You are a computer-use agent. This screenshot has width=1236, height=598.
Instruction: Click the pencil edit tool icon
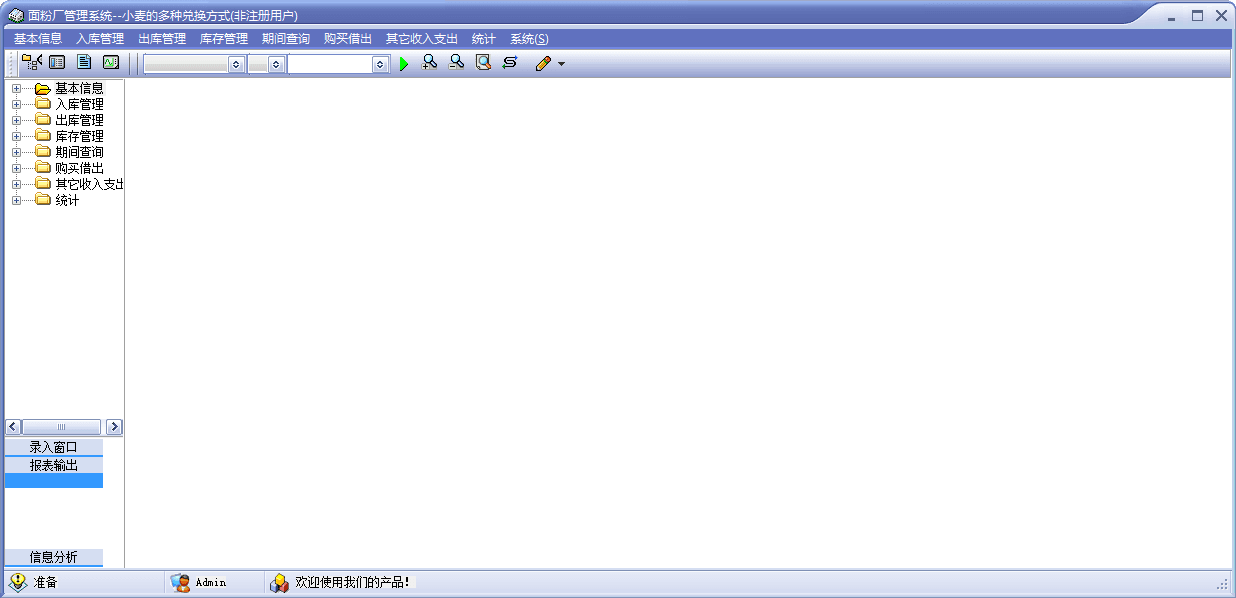[x=543, y=64]
